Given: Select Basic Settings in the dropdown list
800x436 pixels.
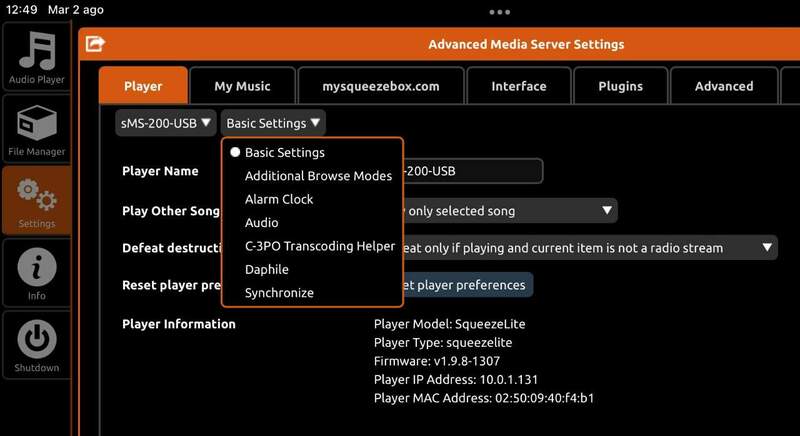Looking at the screenshot, I should [x=285, y=152].
